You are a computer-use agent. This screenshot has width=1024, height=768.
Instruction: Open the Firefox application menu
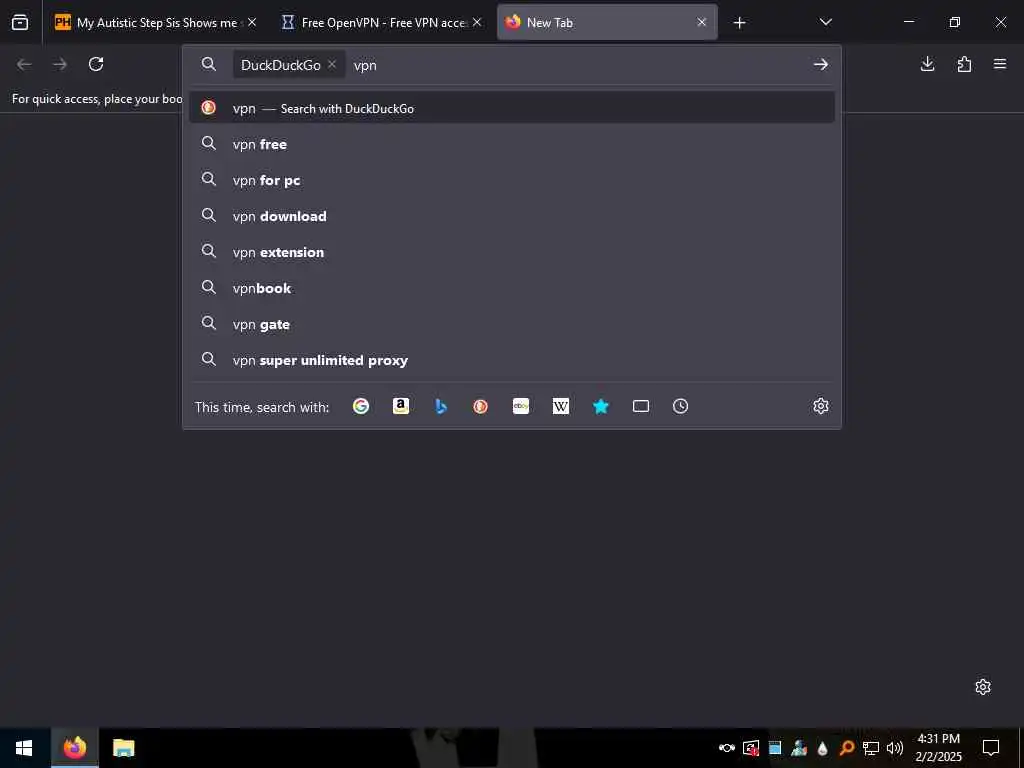pos(1000,64)
